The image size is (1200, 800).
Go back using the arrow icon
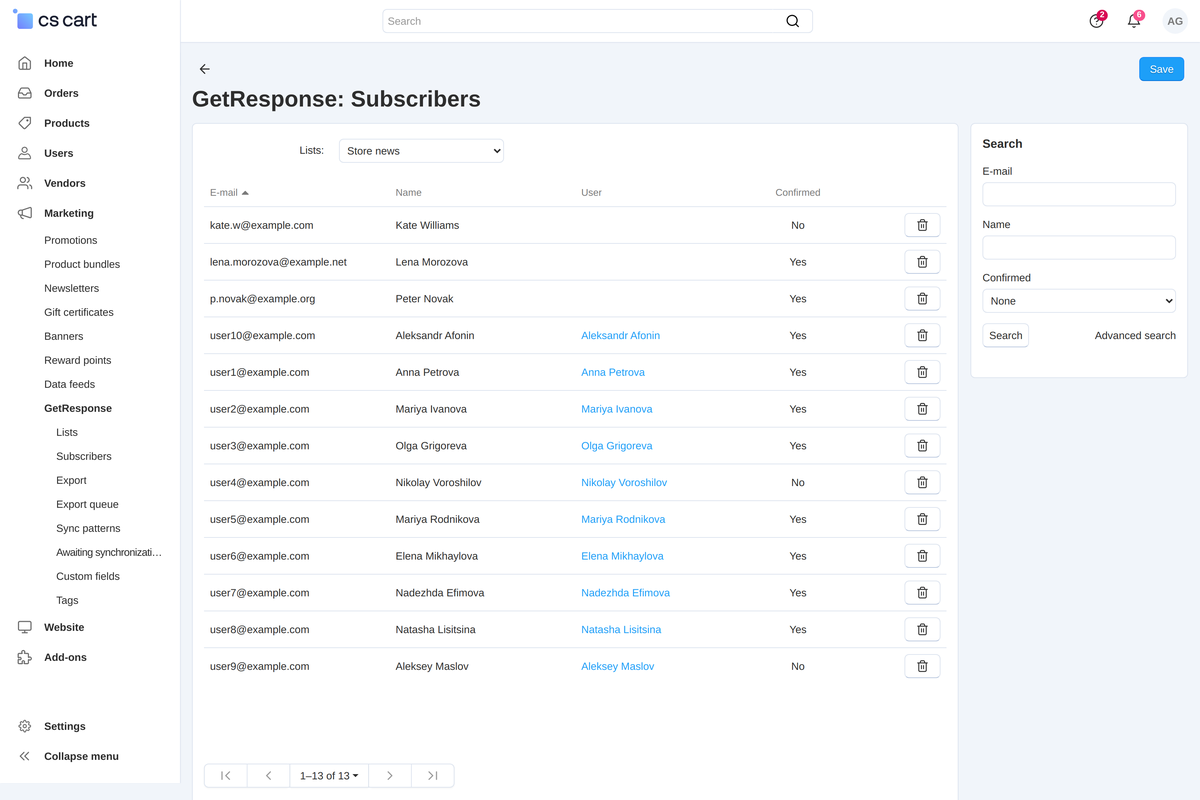pos(205,69)
